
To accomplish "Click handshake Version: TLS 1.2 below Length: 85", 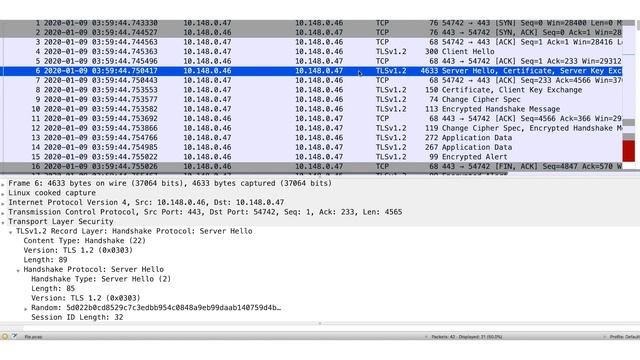I will tap(86, 298).
